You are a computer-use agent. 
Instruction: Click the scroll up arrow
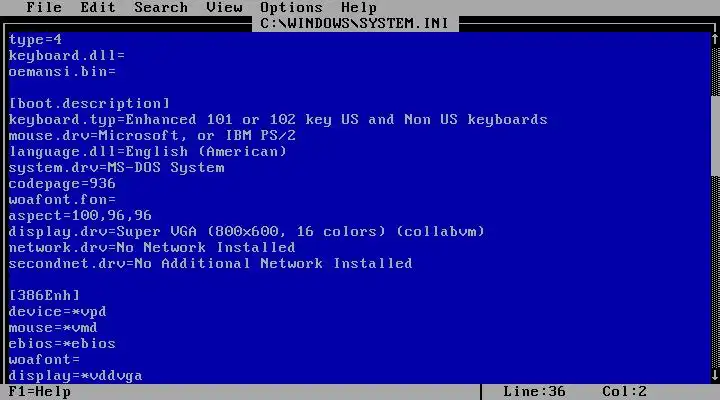click(x=715, y=39)
